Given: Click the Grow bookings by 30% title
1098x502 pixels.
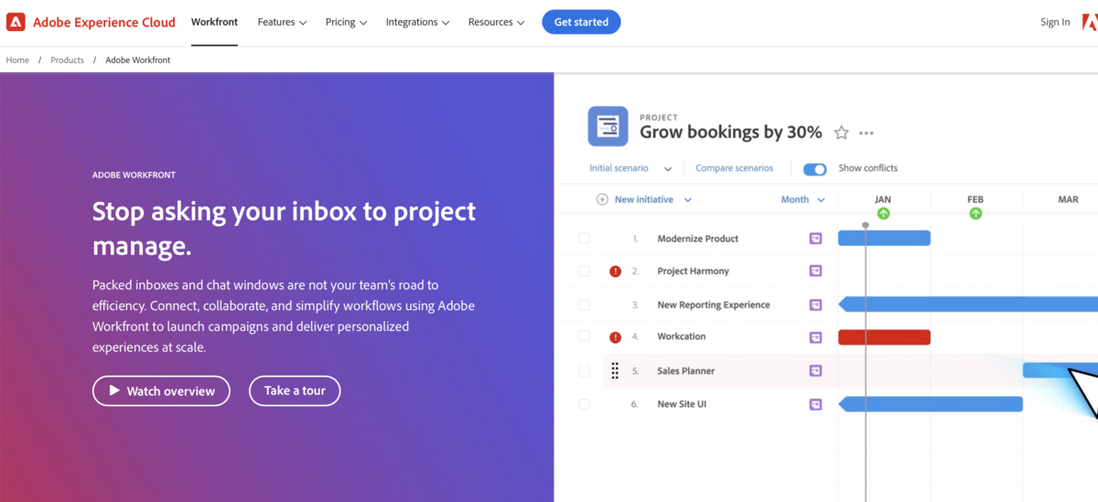Looking at the screenshot, I should 730,132.
